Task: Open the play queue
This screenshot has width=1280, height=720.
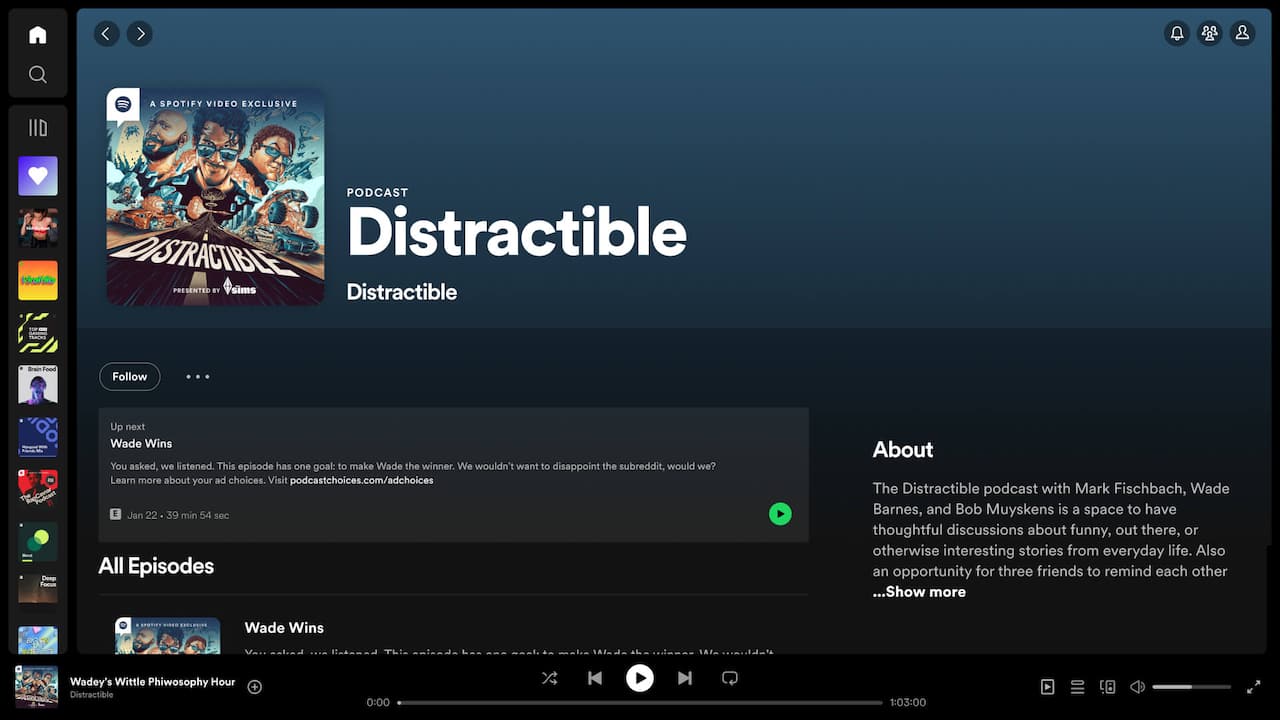Action: click(x=1077, y=687)
